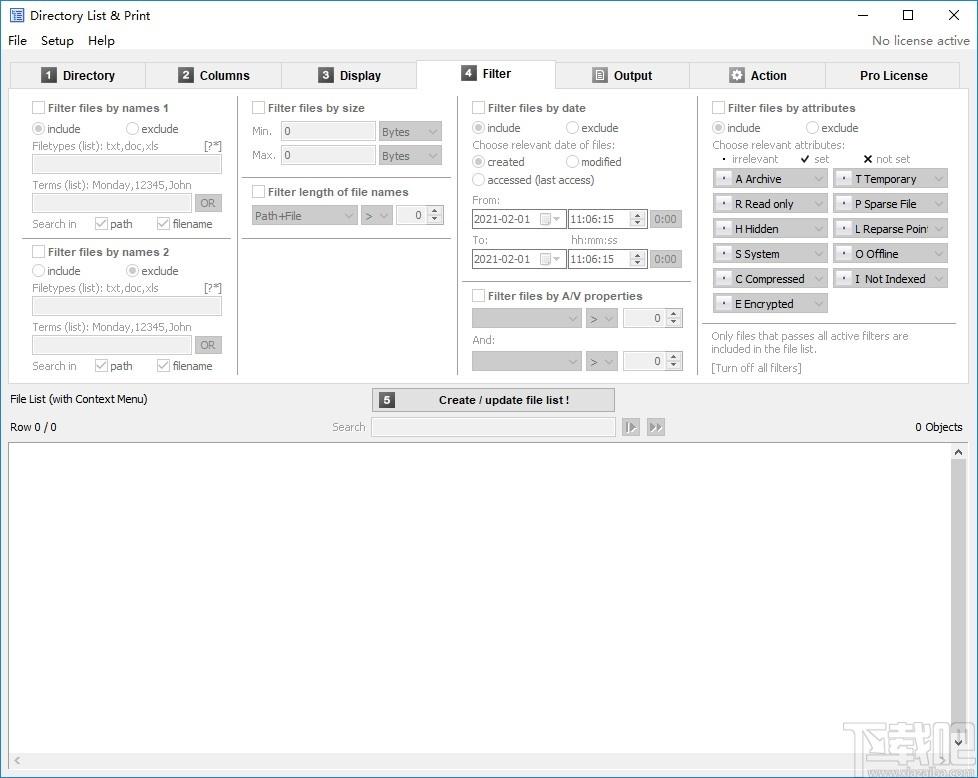Increase name length value with spinner
This screenshot has height=778, width=978.
pyautogui.click(x=435, y=211)
